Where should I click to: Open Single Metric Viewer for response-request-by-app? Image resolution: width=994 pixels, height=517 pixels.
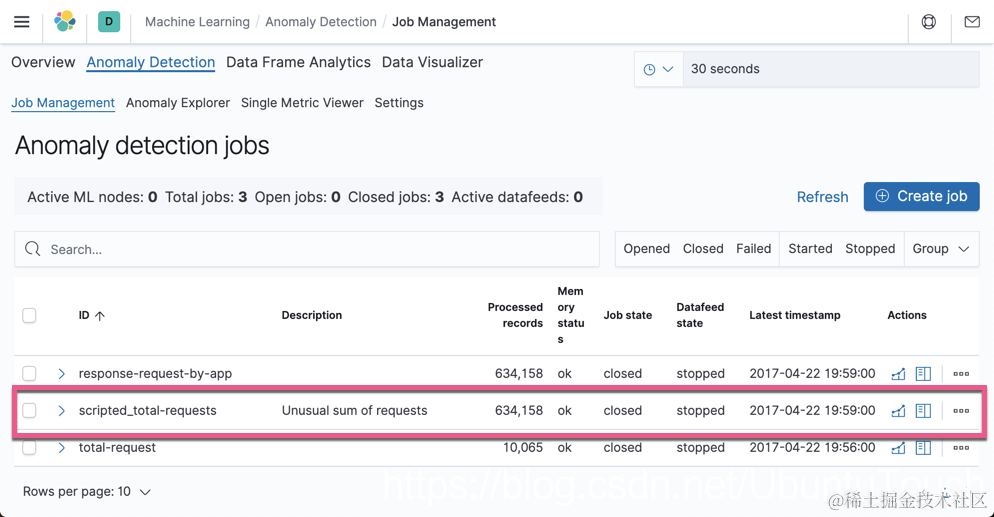[x=898, y=374]
